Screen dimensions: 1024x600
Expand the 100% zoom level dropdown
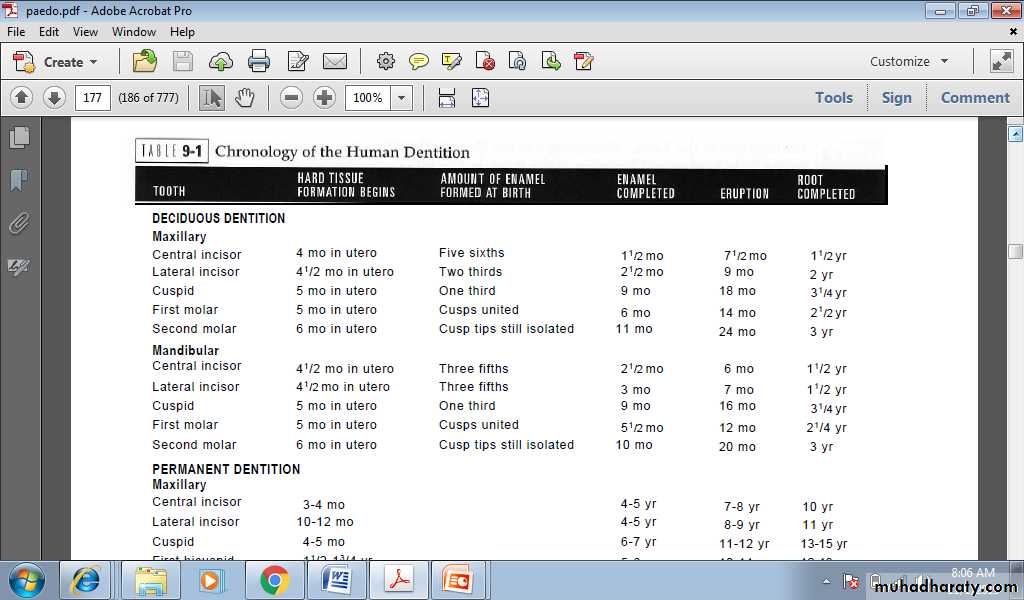(401, 98)
